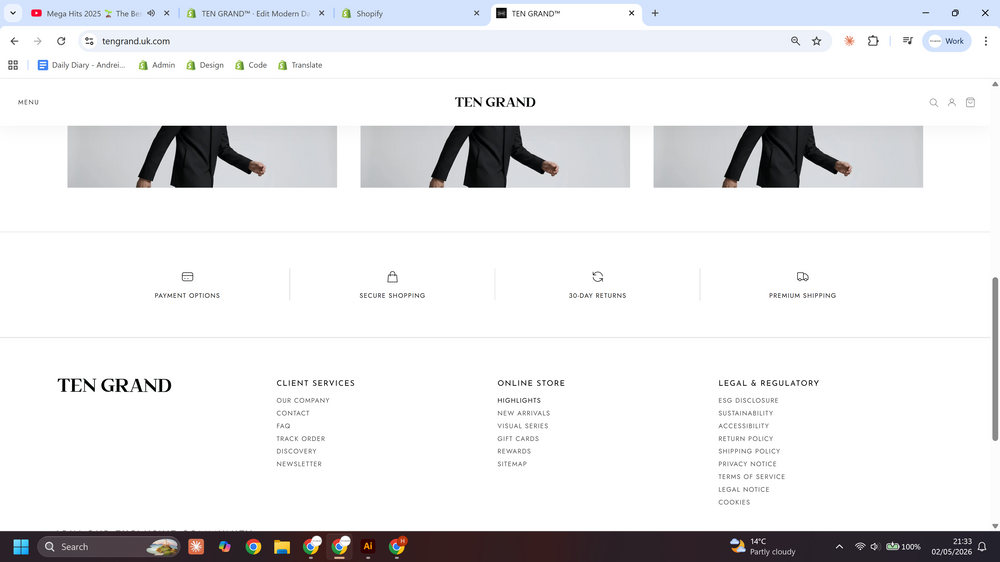Switch to the Mega Hits 2025 tab

coord(94,13)
